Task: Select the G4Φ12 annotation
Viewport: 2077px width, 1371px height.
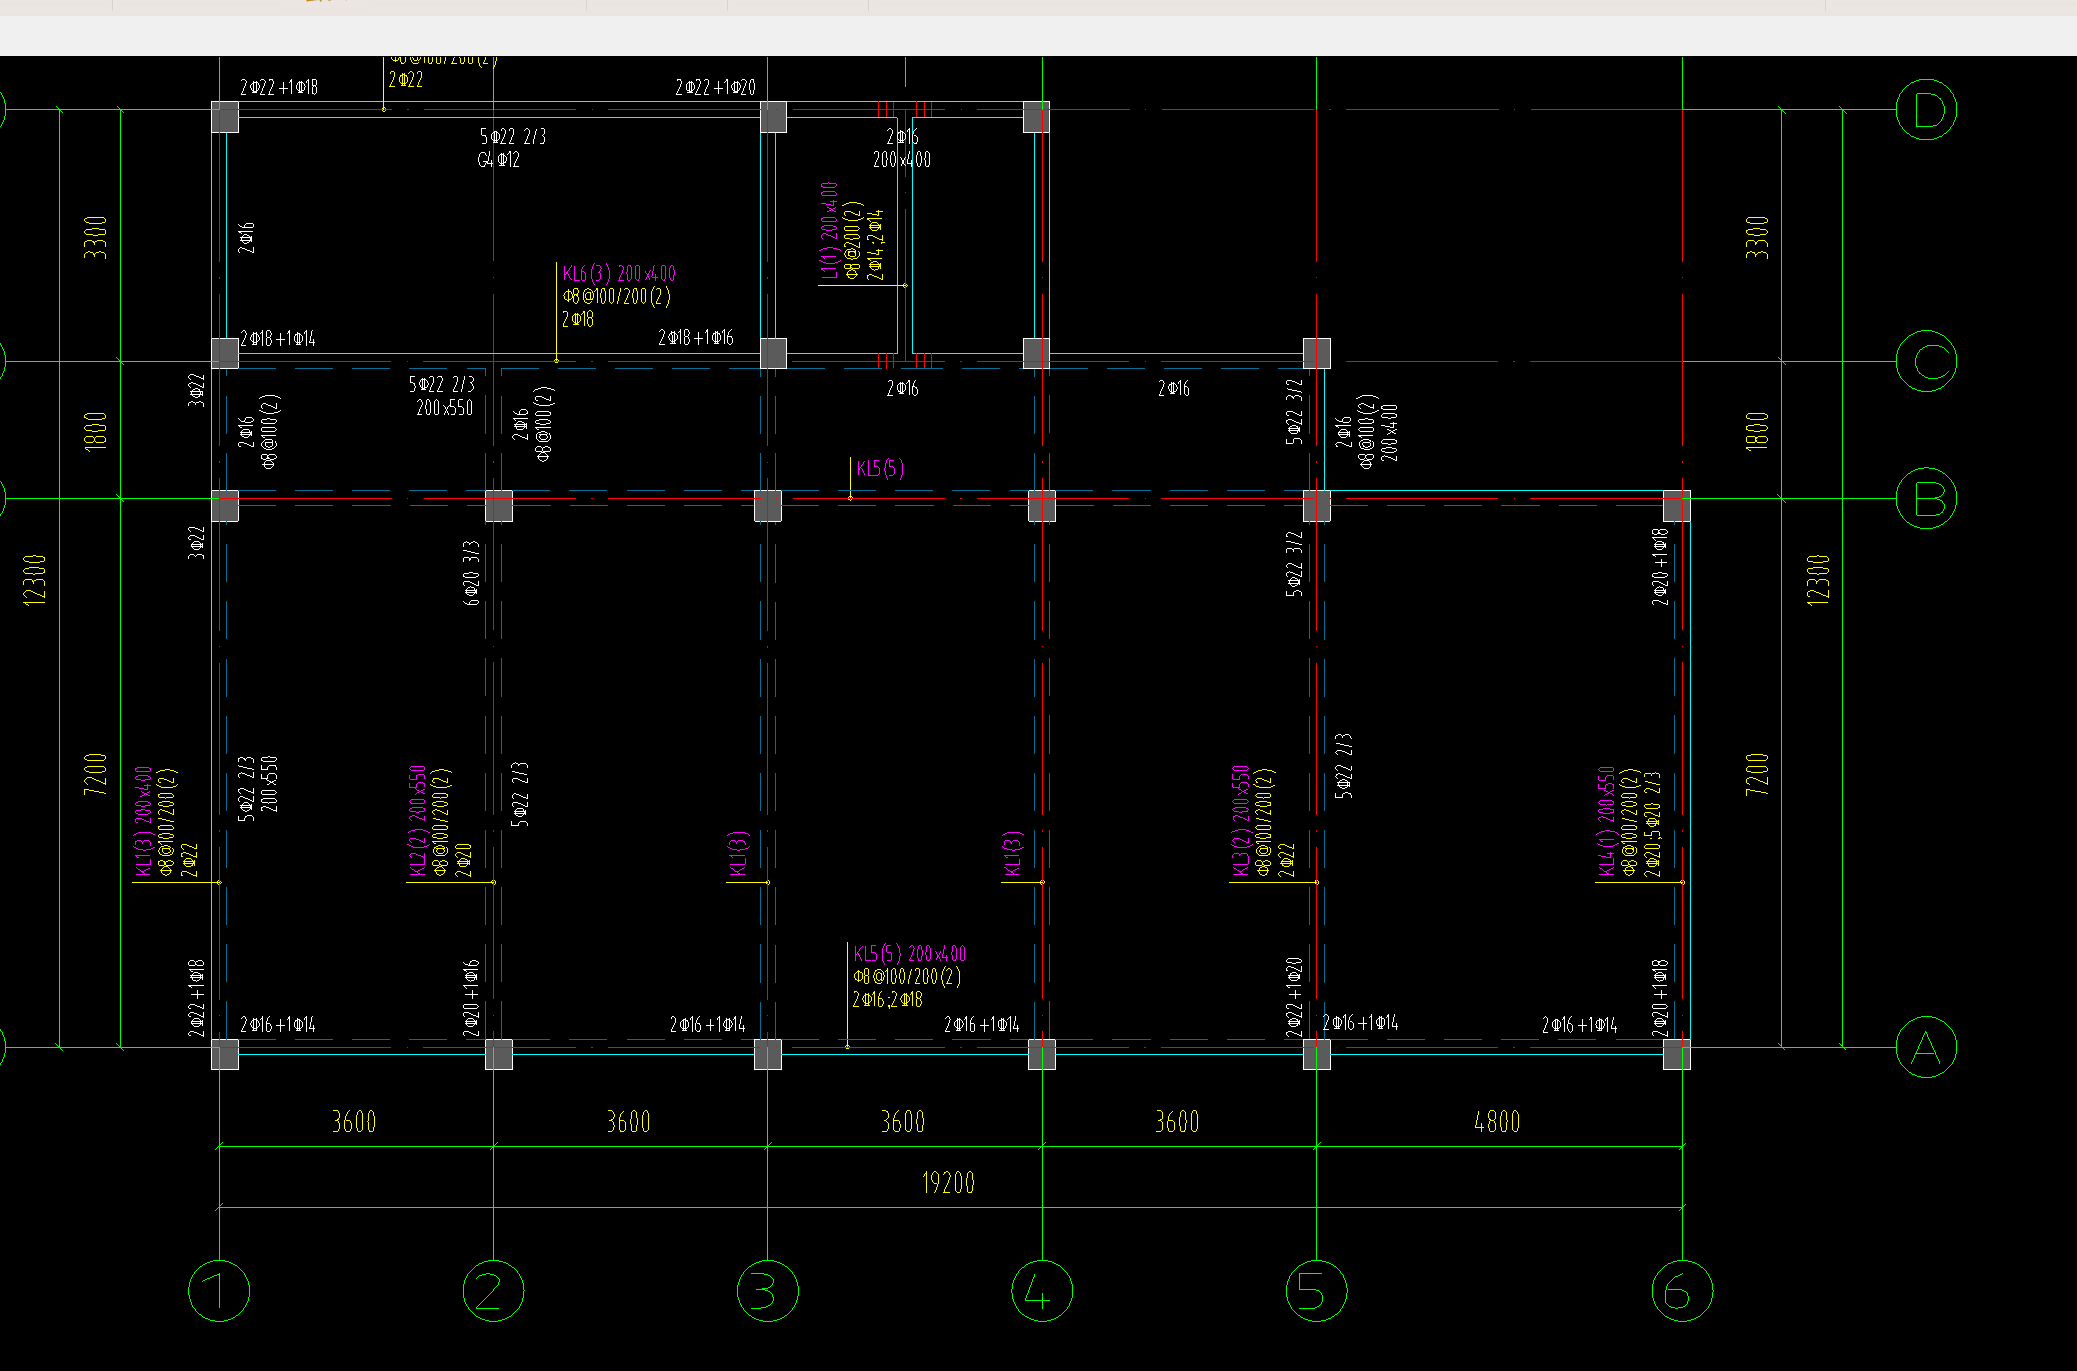Action: pyautogui.click(x=499, y=160)
